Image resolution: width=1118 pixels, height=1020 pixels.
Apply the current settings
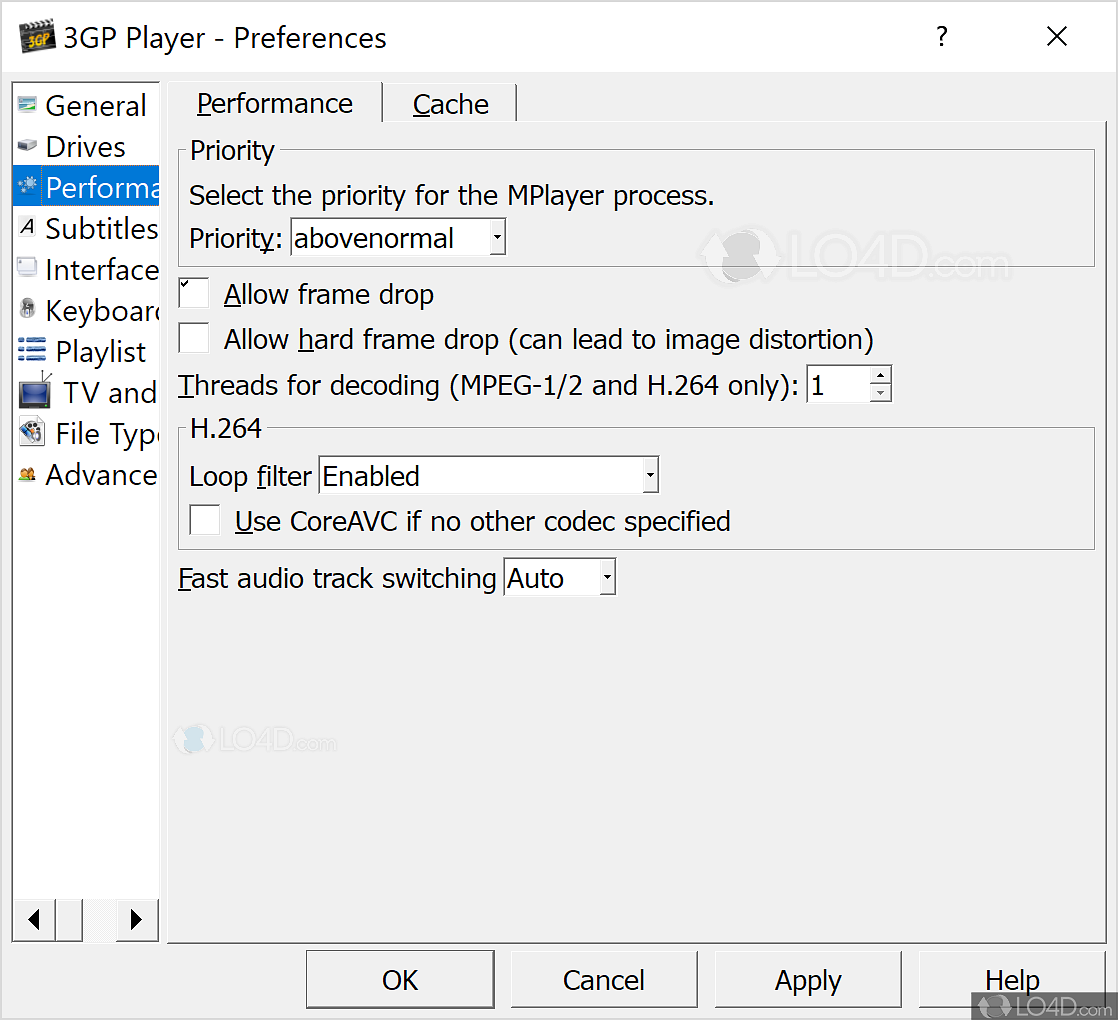click(x=808, y=980)
